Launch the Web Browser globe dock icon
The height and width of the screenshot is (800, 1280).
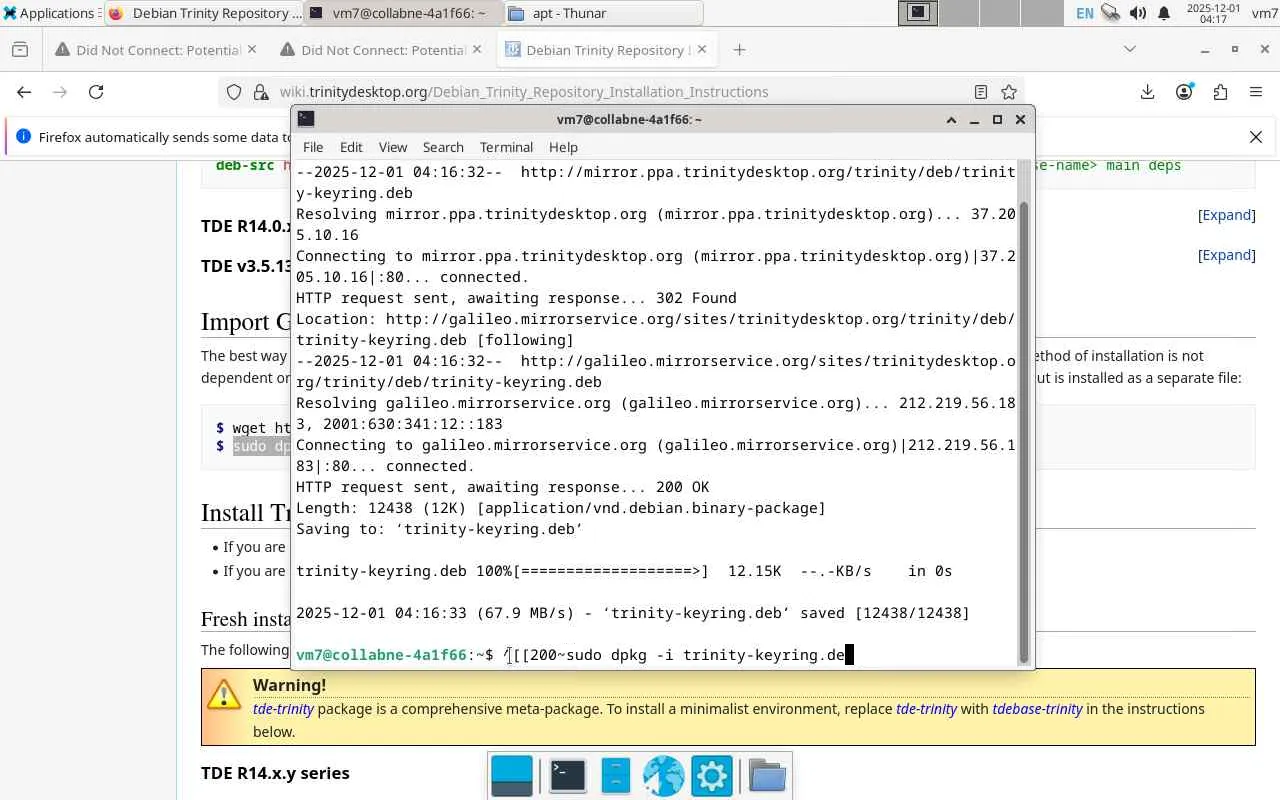pyautogui.click(x=663, y=776)
